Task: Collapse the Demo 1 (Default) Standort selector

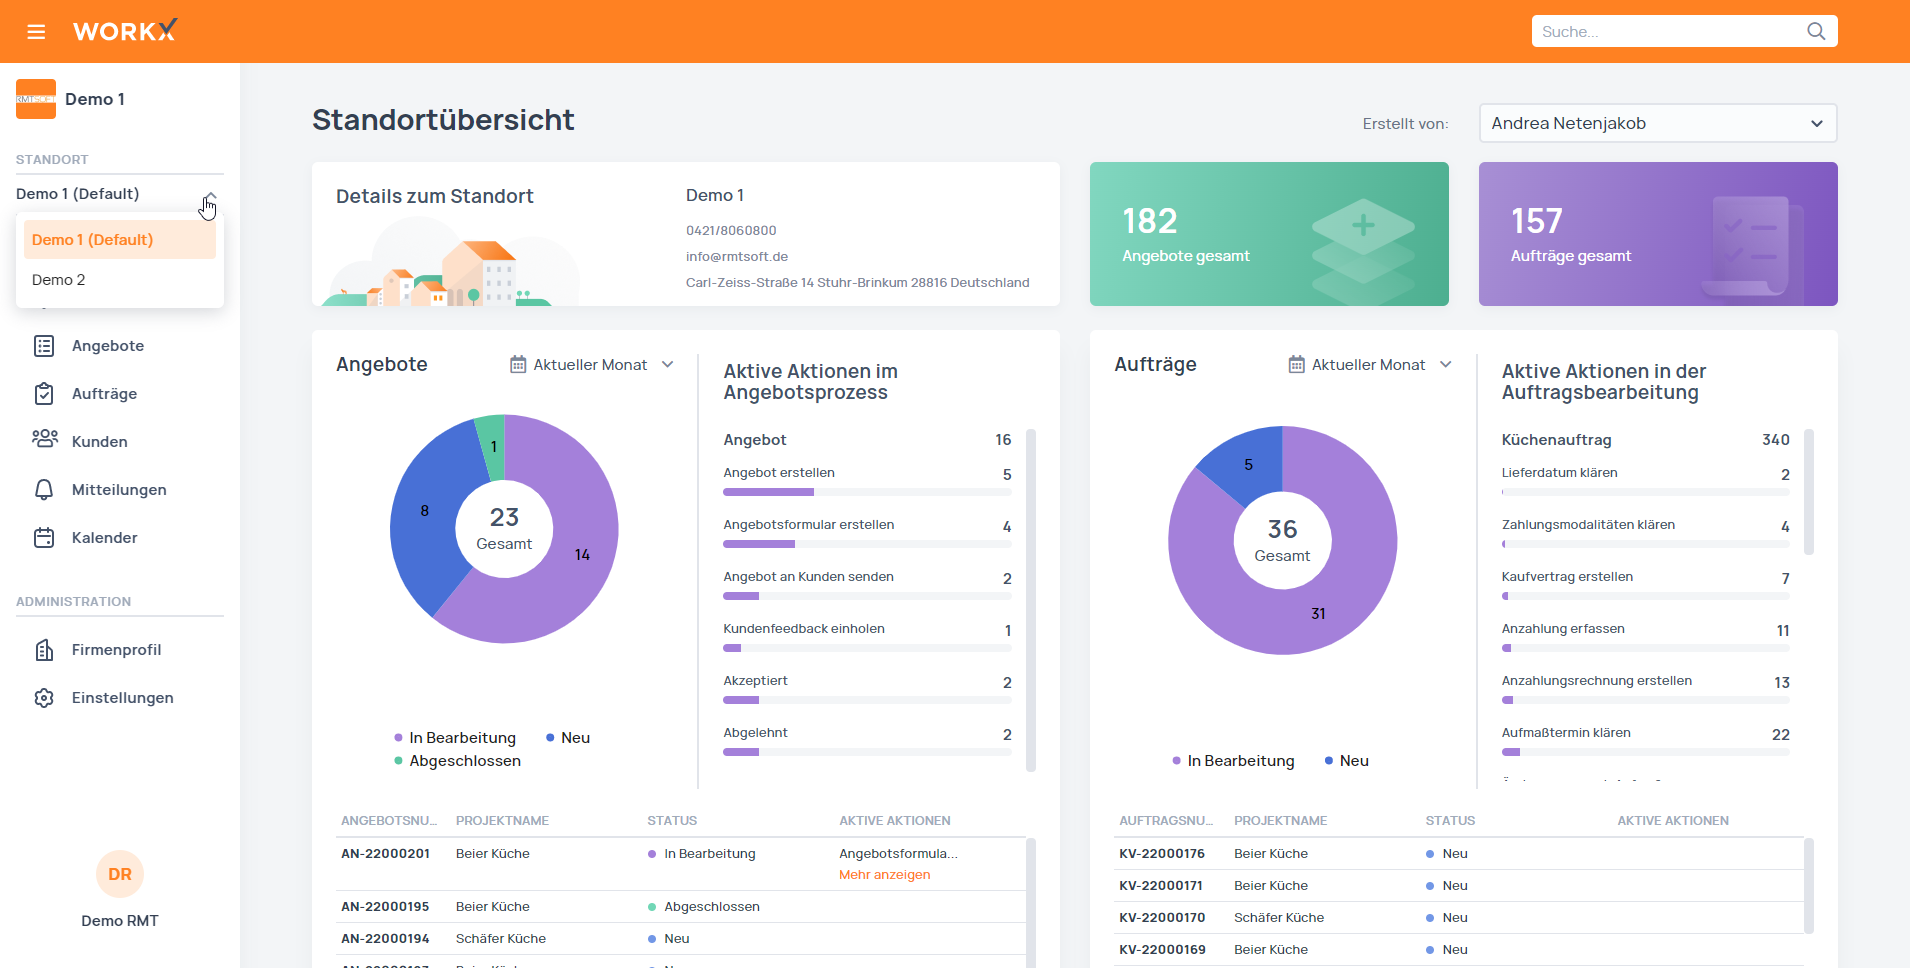Action: [210, 195]
